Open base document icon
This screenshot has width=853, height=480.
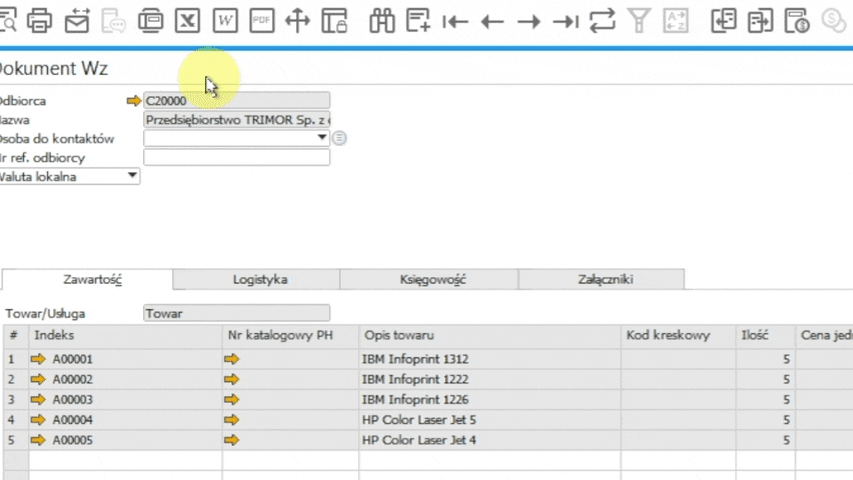[x=724, y=21]
